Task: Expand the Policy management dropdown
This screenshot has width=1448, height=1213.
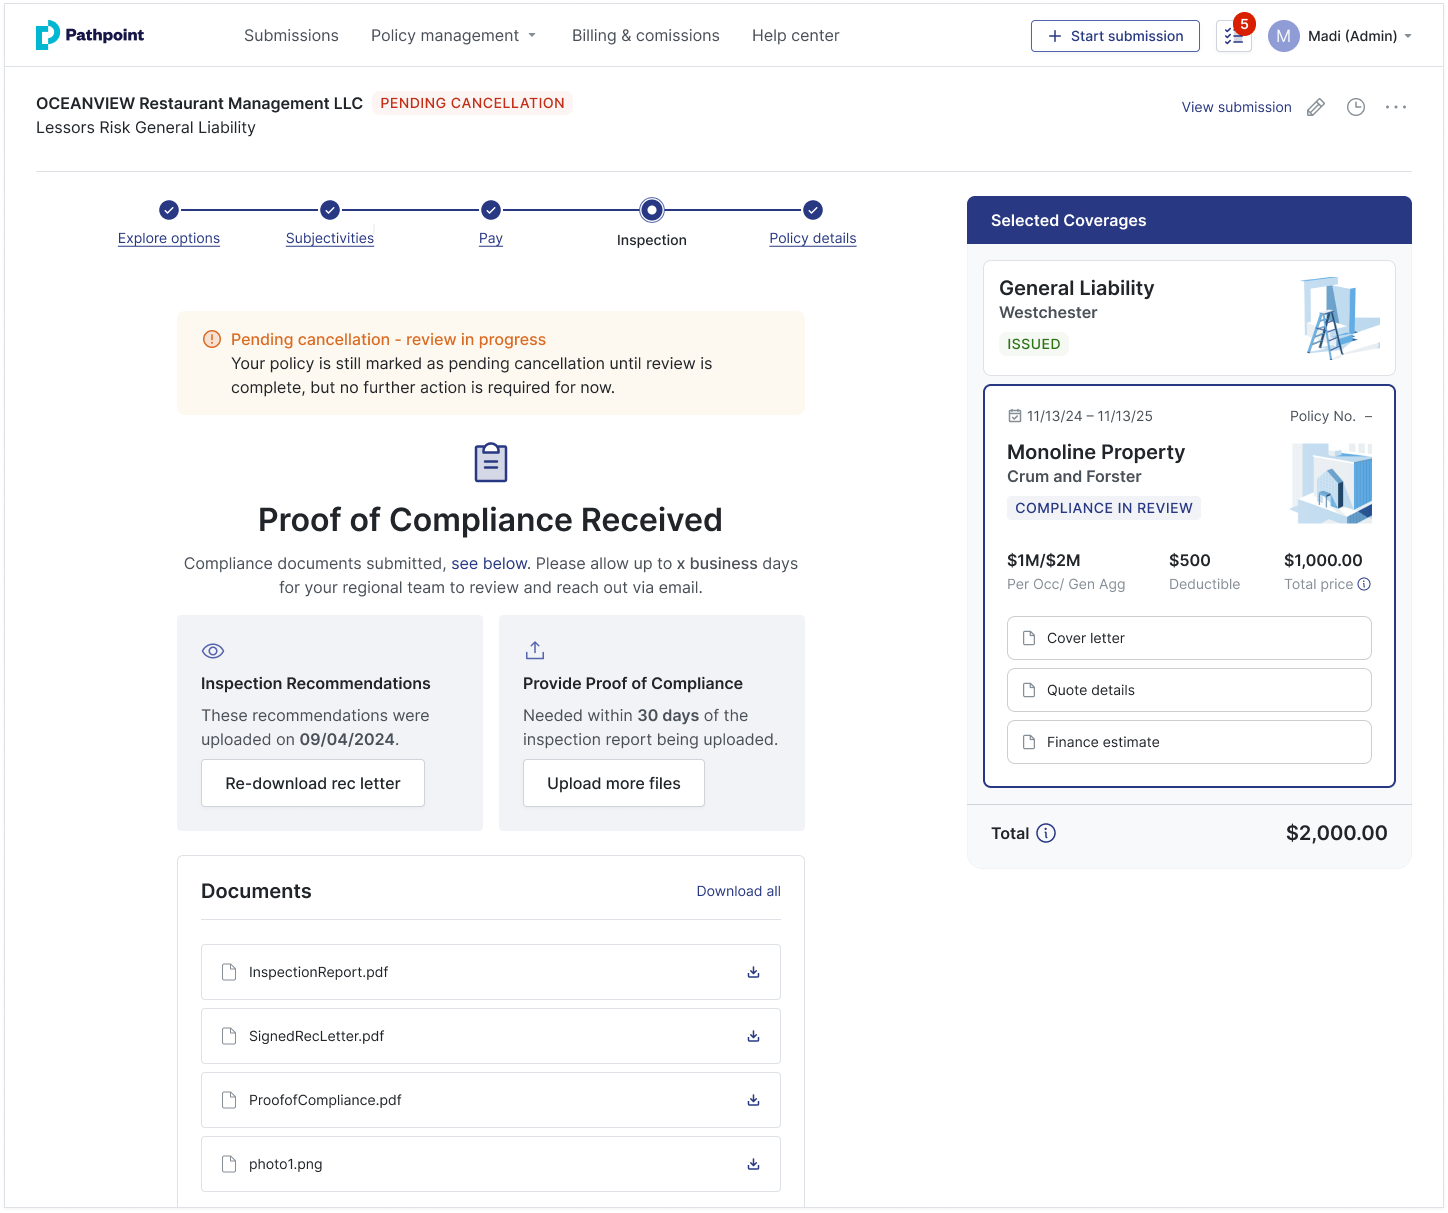Action: tap(454, 36)
